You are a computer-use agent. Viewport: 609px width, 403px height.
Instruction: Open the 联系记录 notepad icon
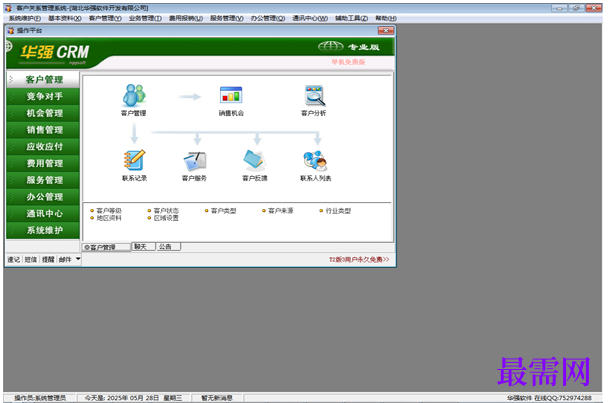(x=134, y=160)
